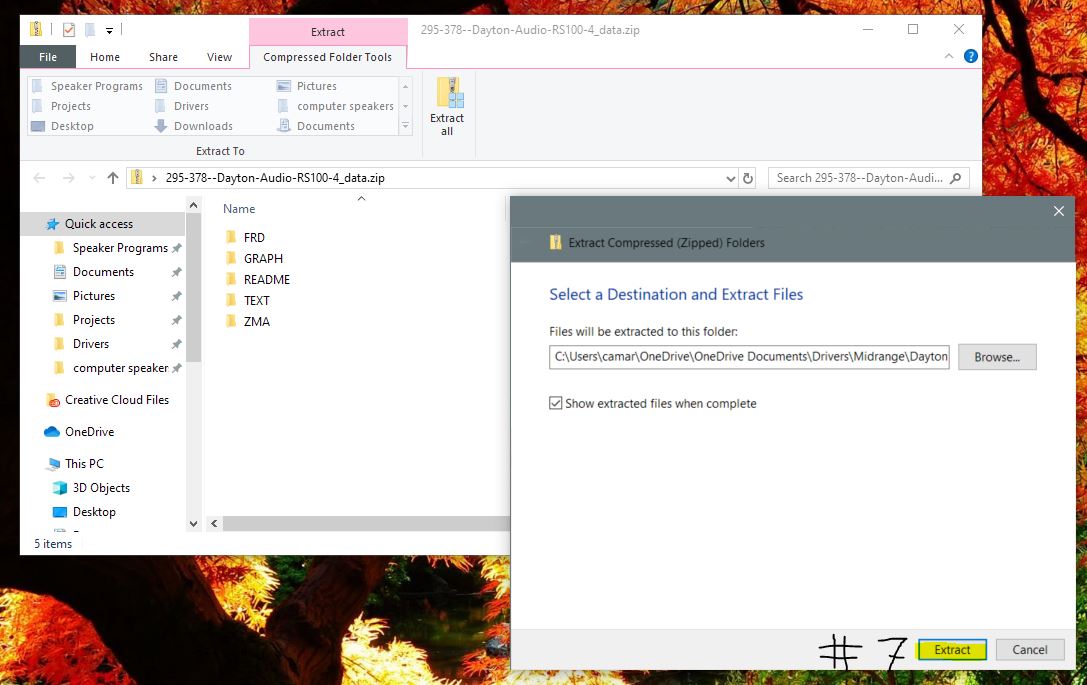The image size is (1087, 685).
Task: Open the TEXT folder
Action: [x=247, y=300]
